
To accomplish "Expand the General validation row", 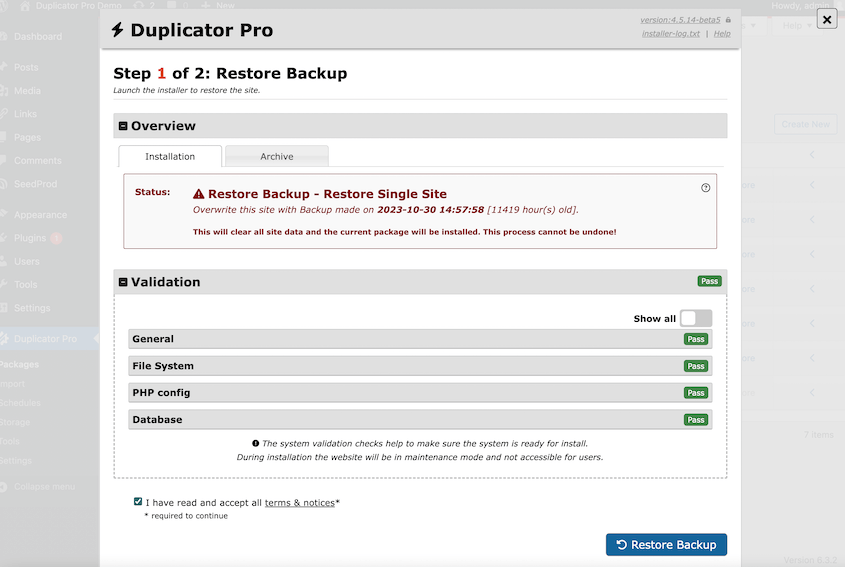I will point(420,339).
